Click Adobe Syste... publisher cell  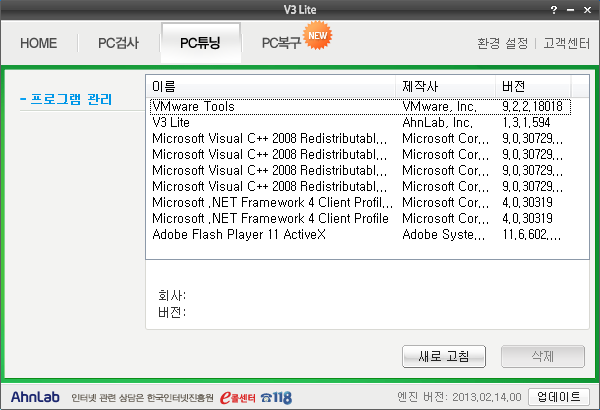click(x=444, y=234)
